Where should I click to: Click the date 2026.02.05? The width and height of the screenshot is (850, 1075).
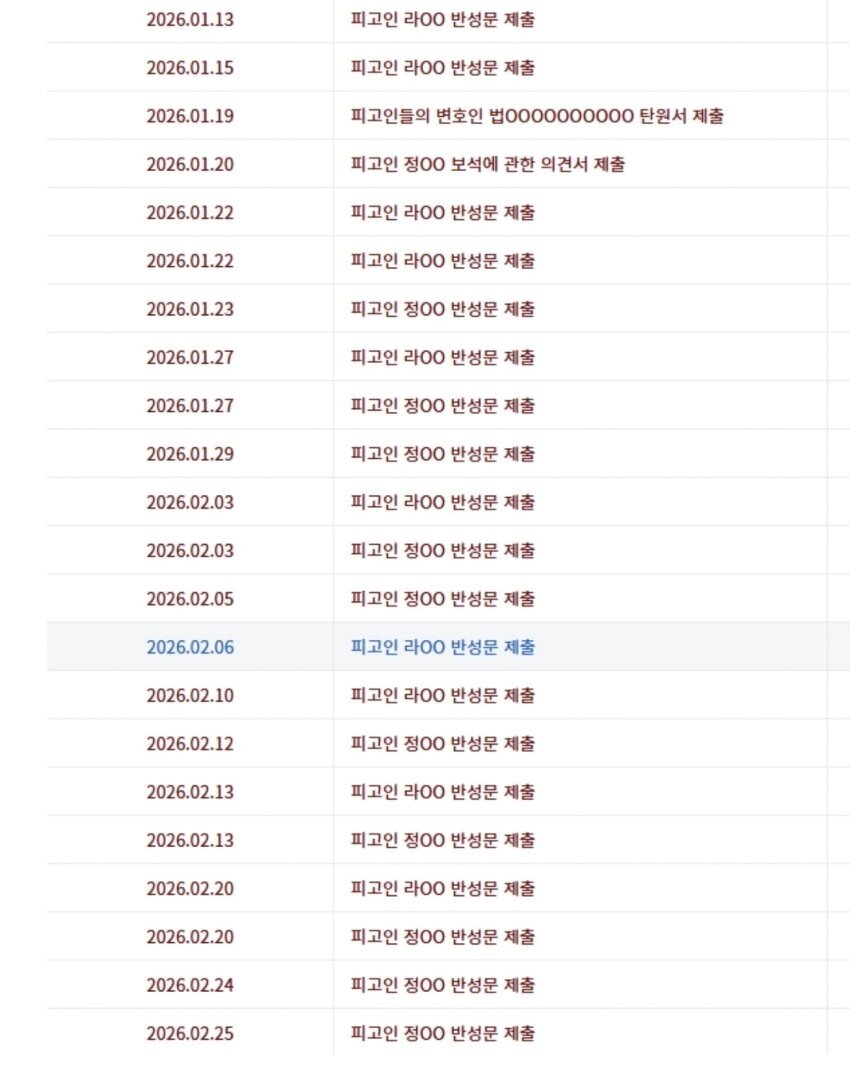(190, 599)
